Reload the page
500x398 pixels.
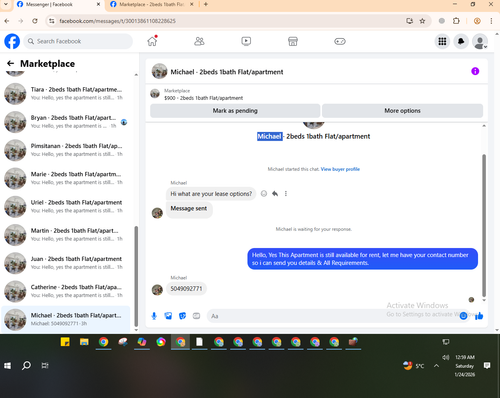[35, 21]
